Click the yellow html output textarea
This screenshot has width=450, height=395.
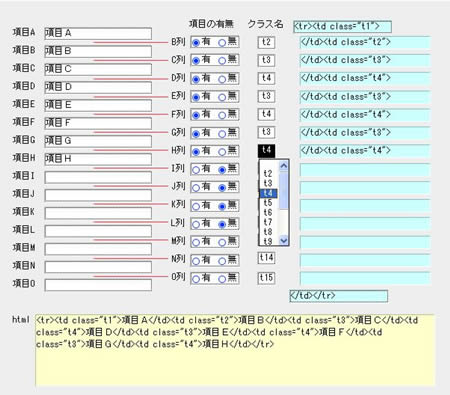pos(235,350)
